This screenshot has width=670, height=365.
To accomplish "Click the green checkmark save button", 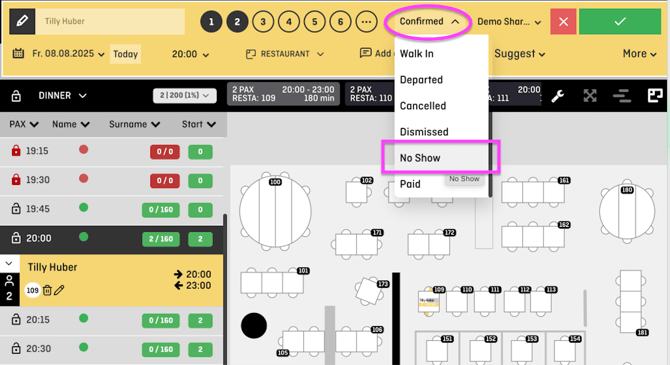I will coord(620,21).
